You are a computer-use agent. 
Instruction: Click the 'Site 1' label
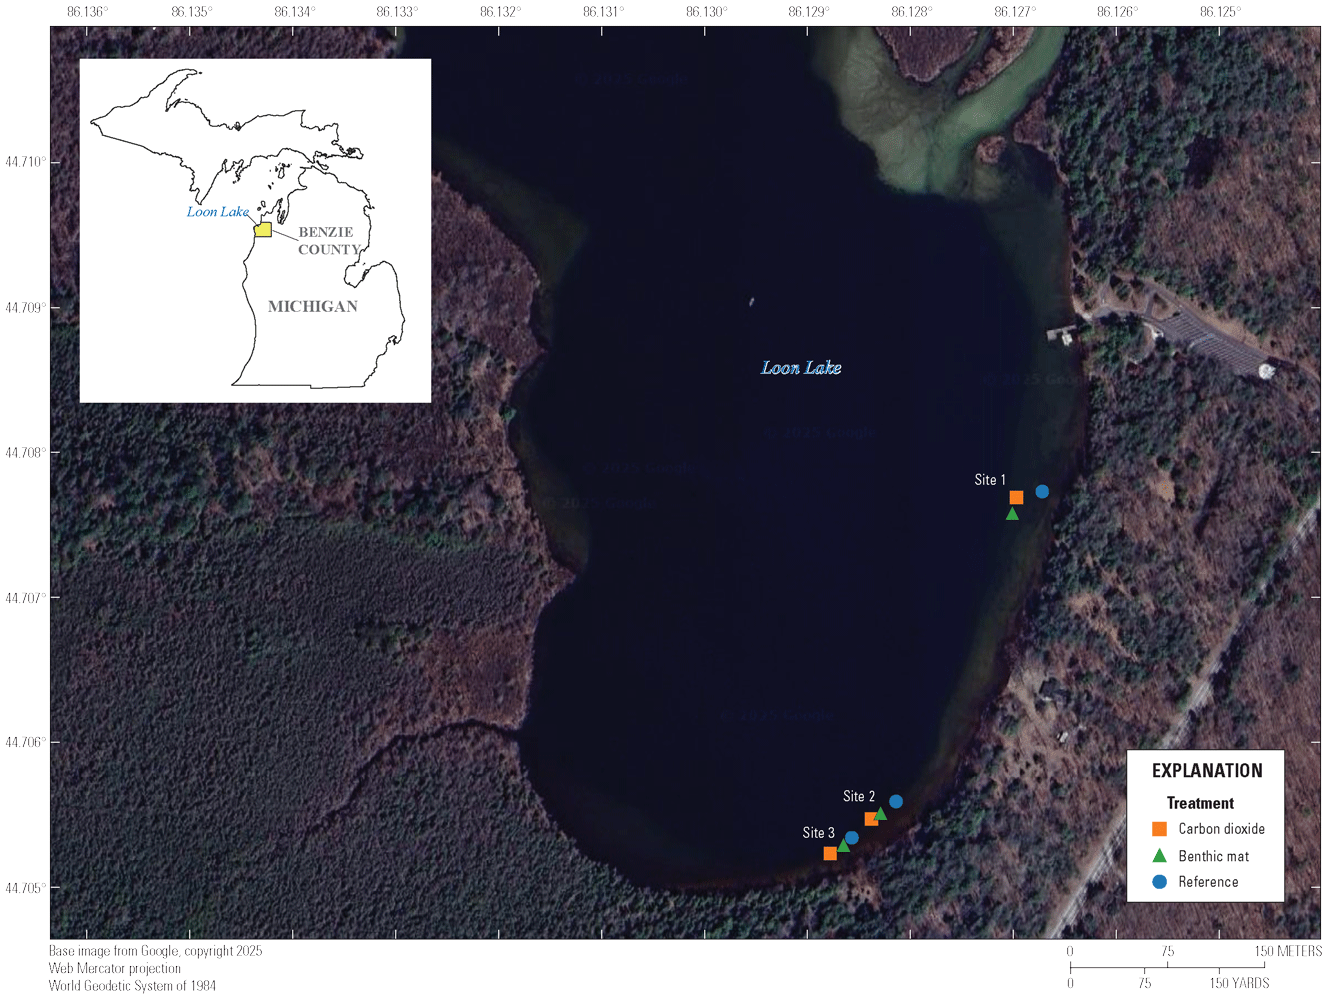coord(990,480)
